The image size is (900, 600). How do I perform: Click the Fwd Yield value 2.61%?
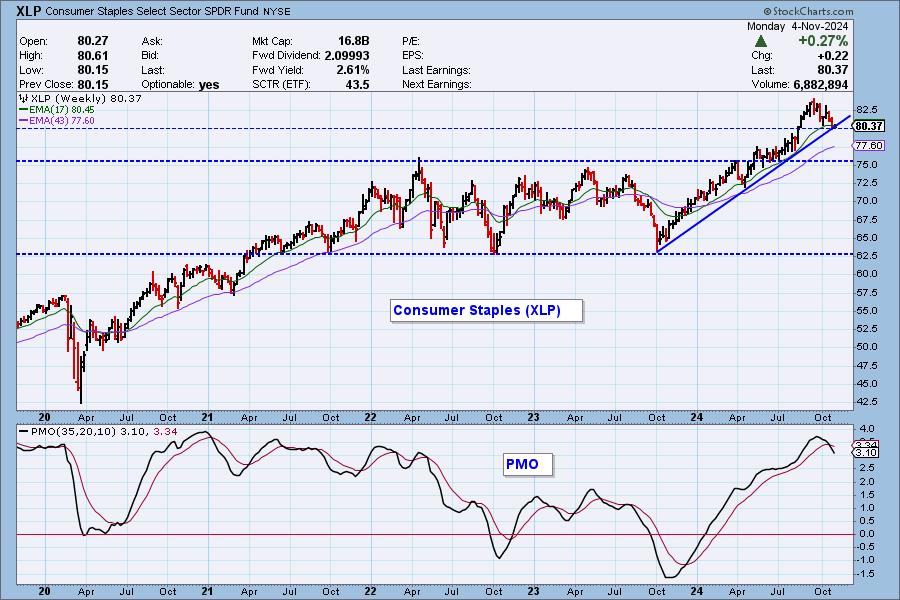(x=352, y=70)
